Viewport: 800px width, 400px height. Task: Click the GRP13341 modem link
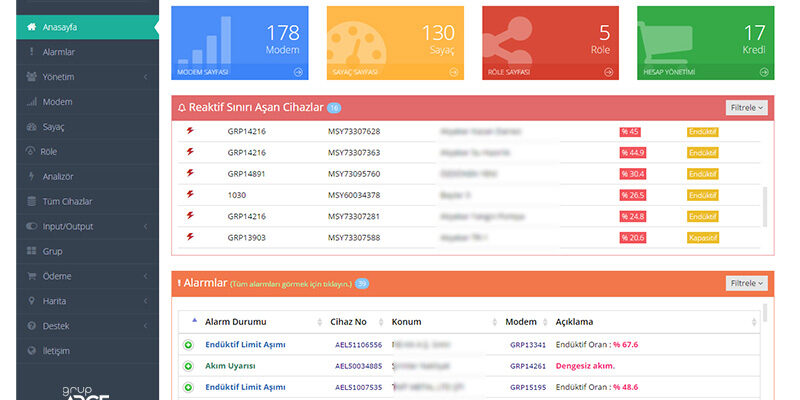(x=527, y=344)
